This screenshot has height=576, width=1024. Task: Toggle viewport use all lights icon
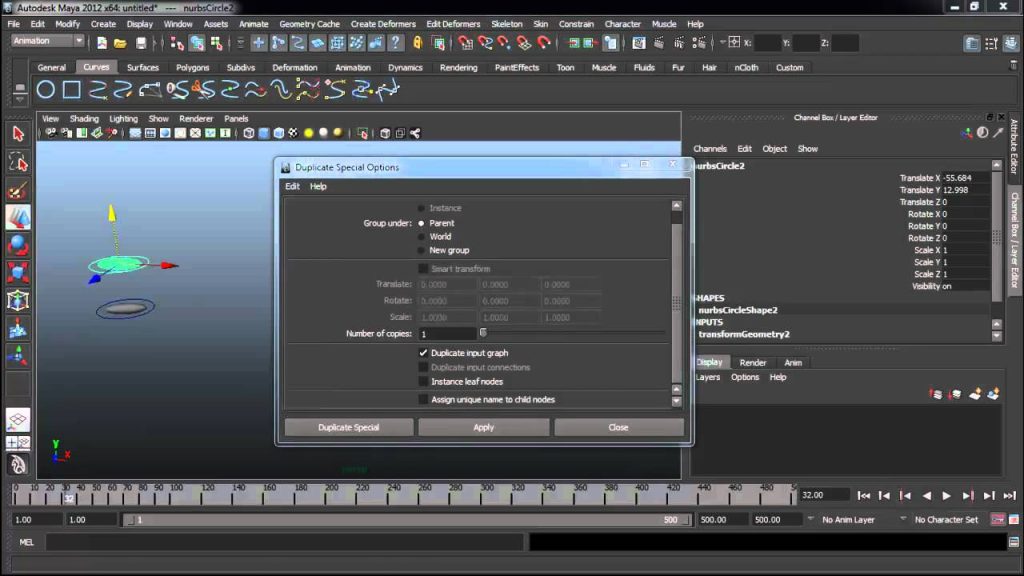pos(308,133)
